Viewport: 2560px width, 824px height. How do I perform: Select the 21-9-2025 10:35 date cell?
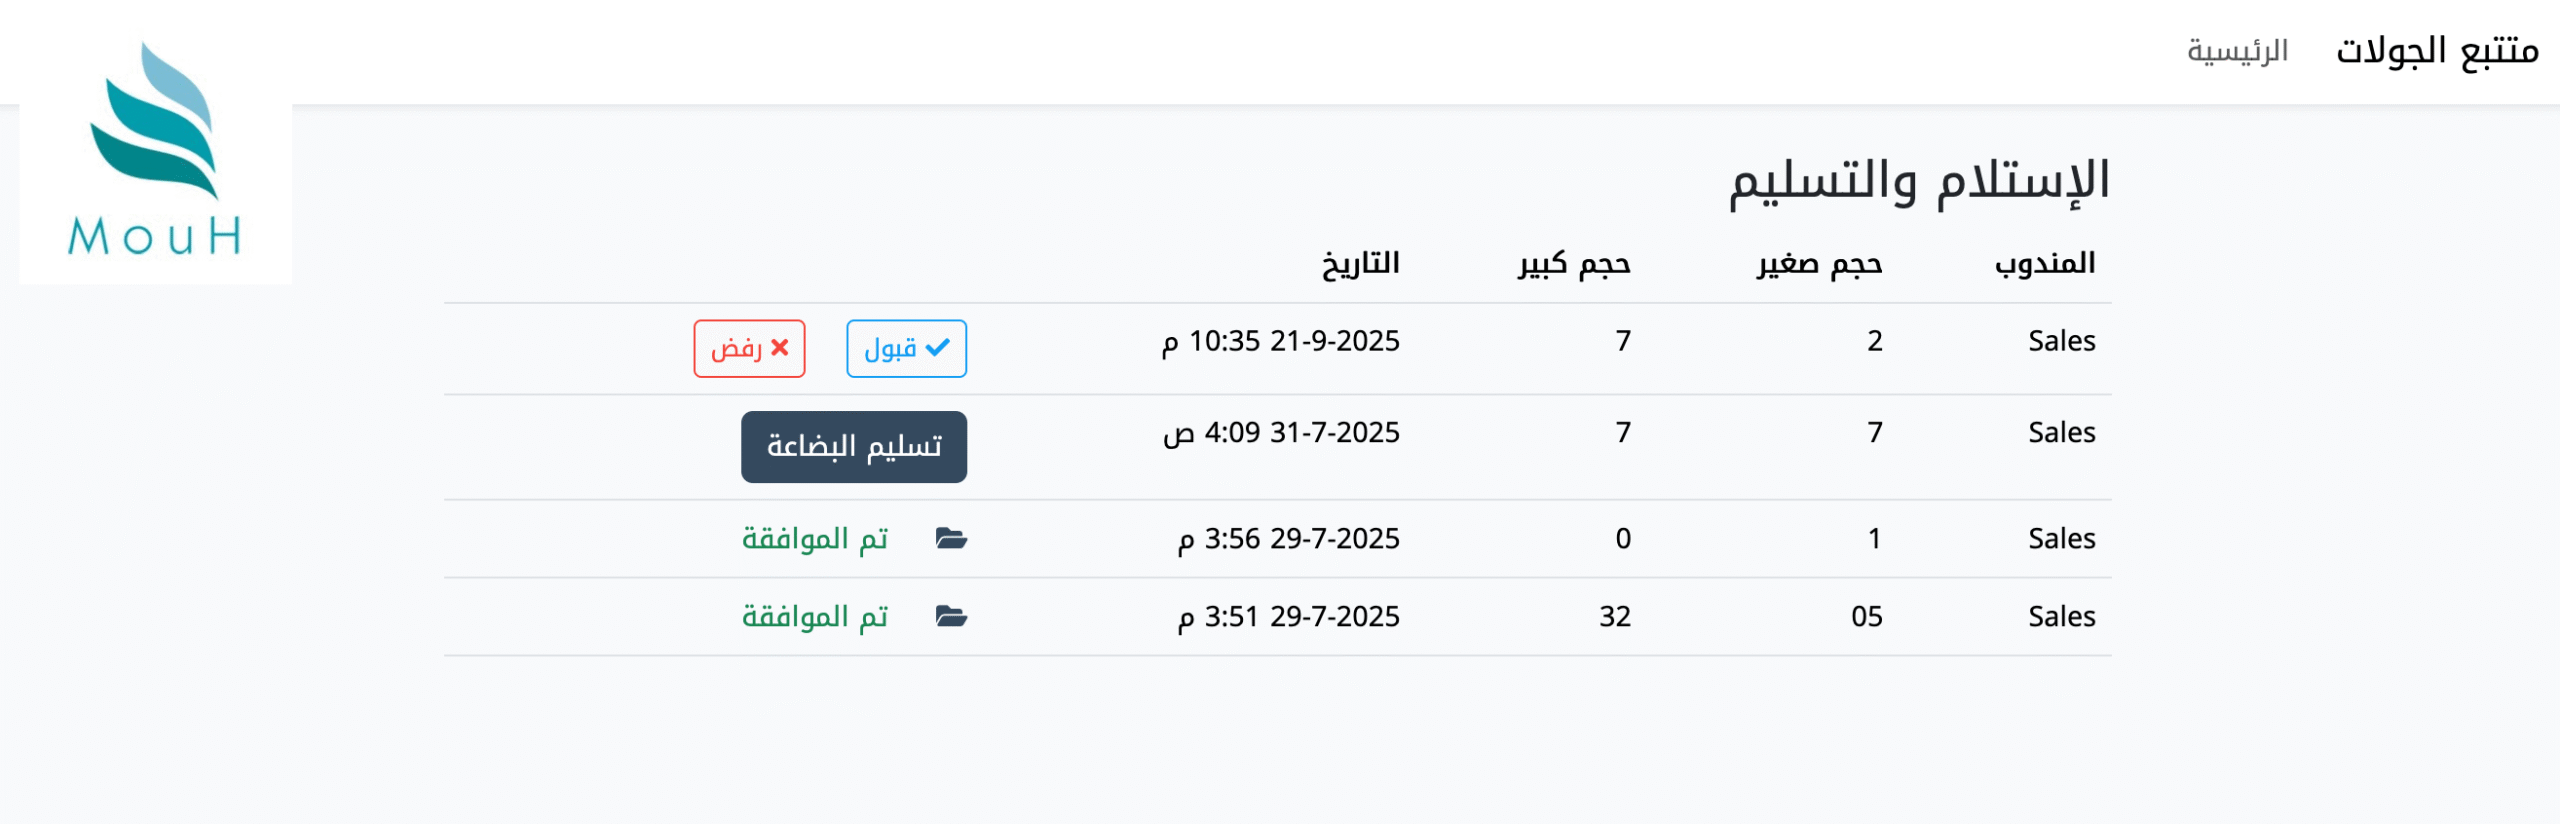coord(1281,342)
